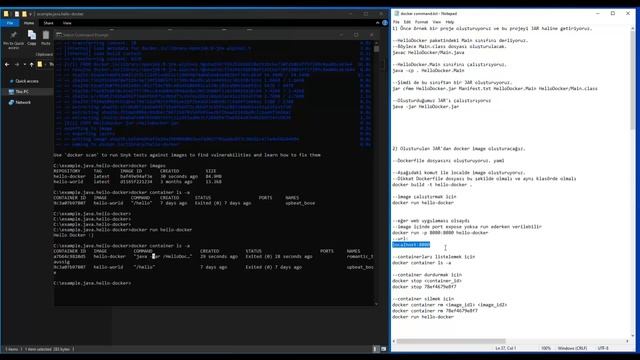Image resolution: width=640 pixels, height=360 pixels.
Task: Click Notepad vertical scrollbar down arrow
Action: point(633,336)
